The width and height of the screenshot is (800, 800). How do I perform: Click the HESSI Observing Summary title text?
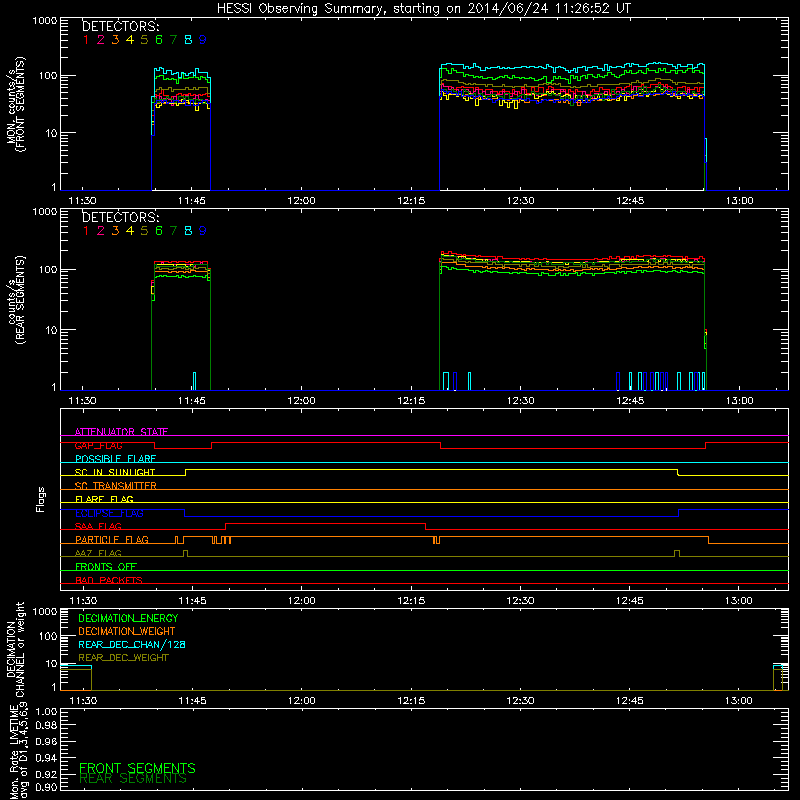pyautogui.click(x=424, y=9)
